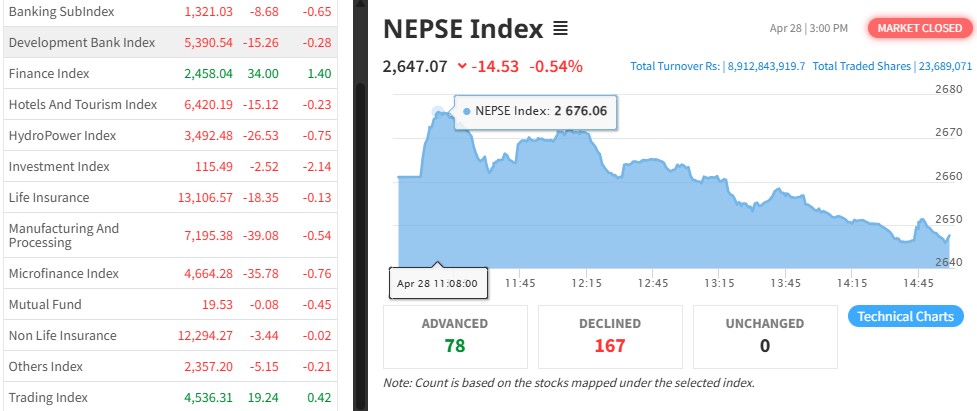
Task: Click the UNCHANGED 0 stocks box
Action: [765, 336]
